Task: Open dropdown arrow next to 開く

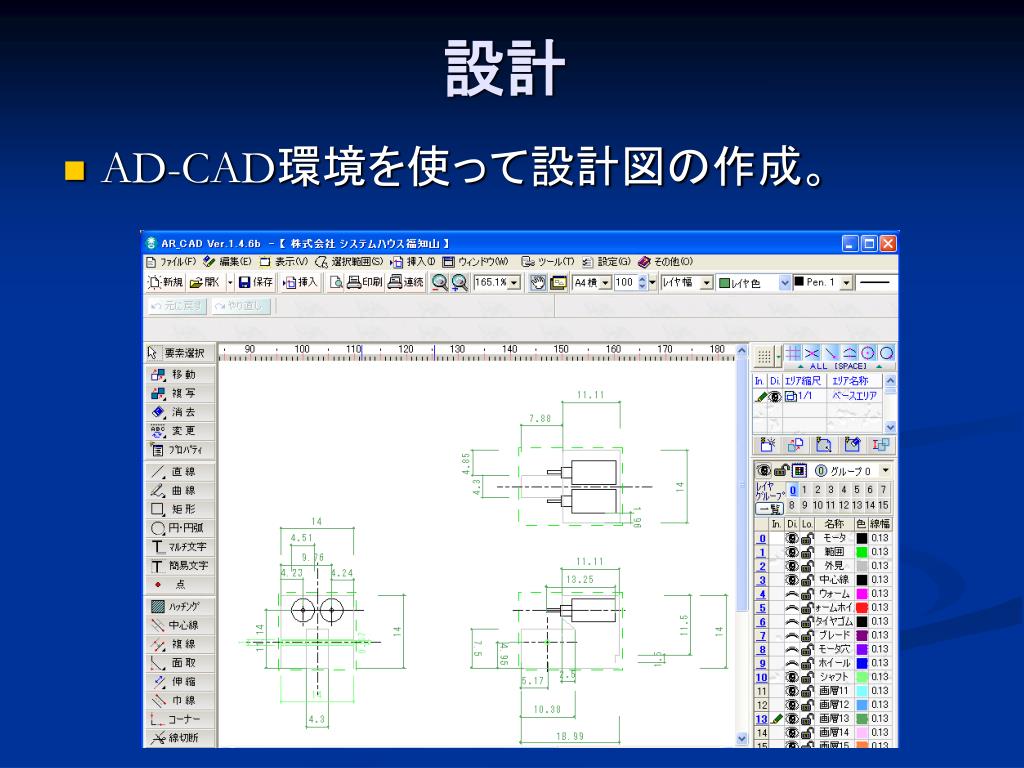Action: coord(230,283)
